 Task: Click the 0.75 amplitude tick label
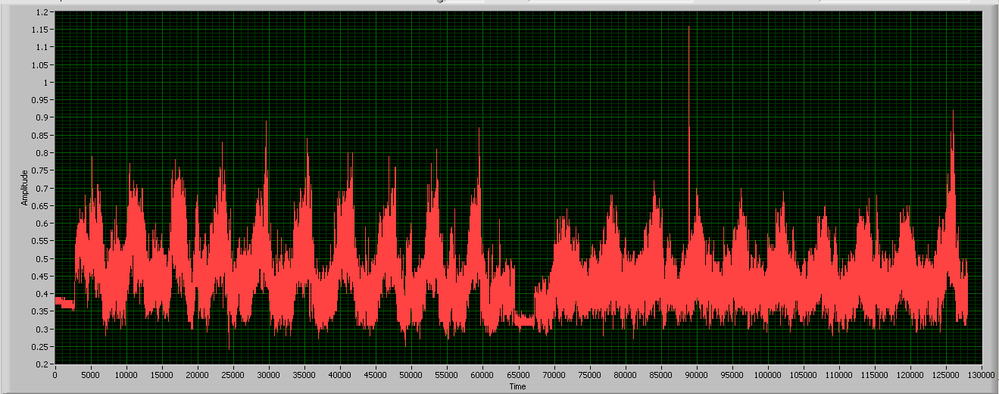click(44, 170)
